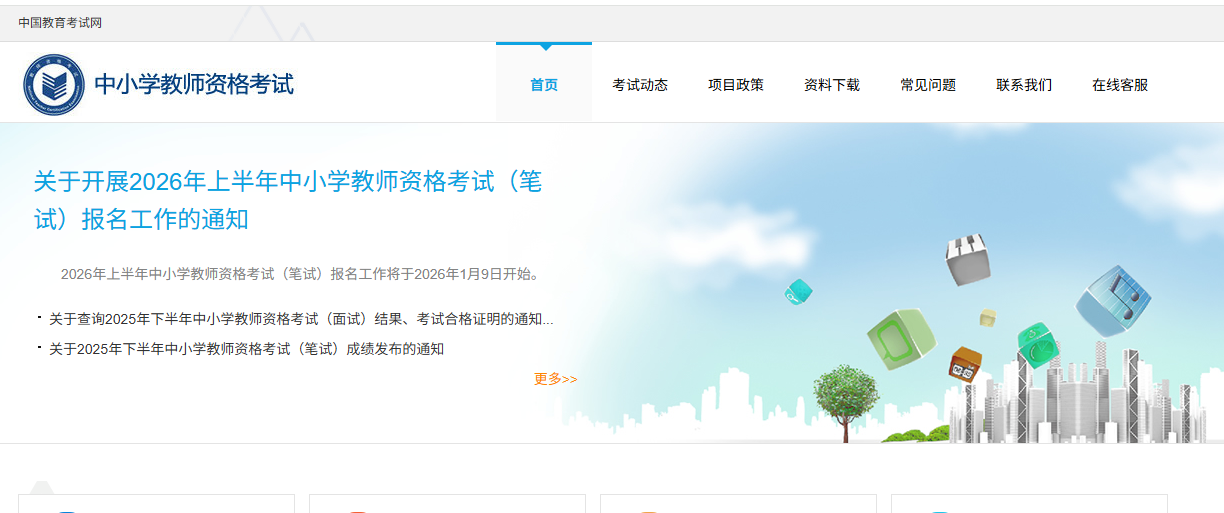Viewport: 1224px width, 513px height.
Task: Open the 2025年下半年笔试成绩发布 notice
Action: [x=246, y=349]
